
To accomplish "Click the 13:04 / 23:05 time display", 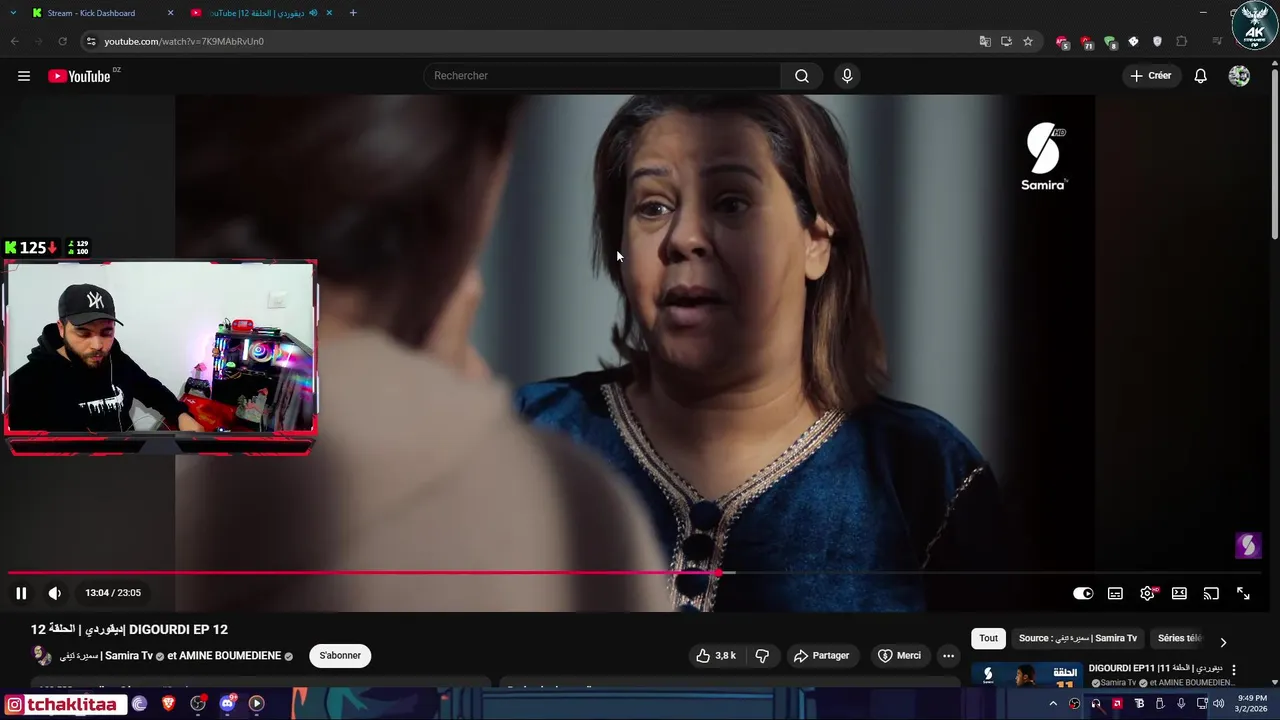I will [113, 593].
